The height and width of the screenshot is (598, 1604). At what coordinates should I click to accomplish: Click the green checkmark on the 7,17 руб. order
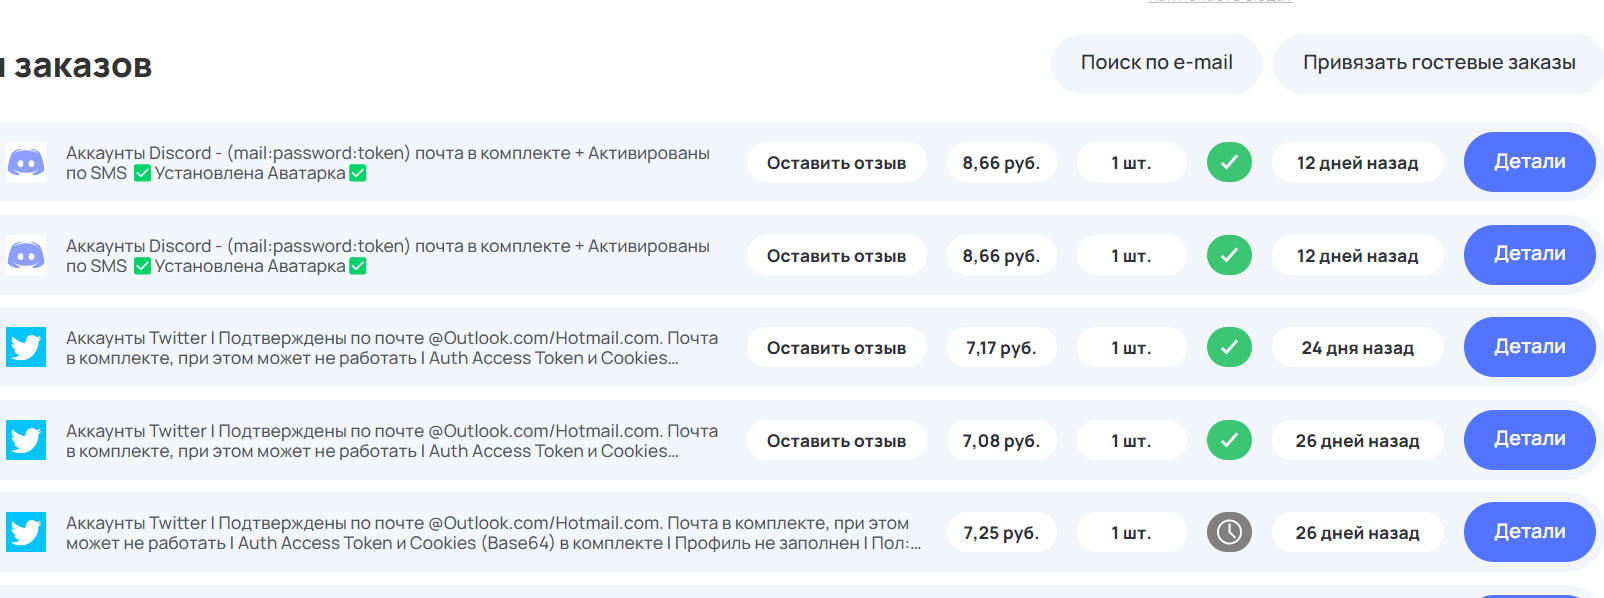[x=1229, y=347]
